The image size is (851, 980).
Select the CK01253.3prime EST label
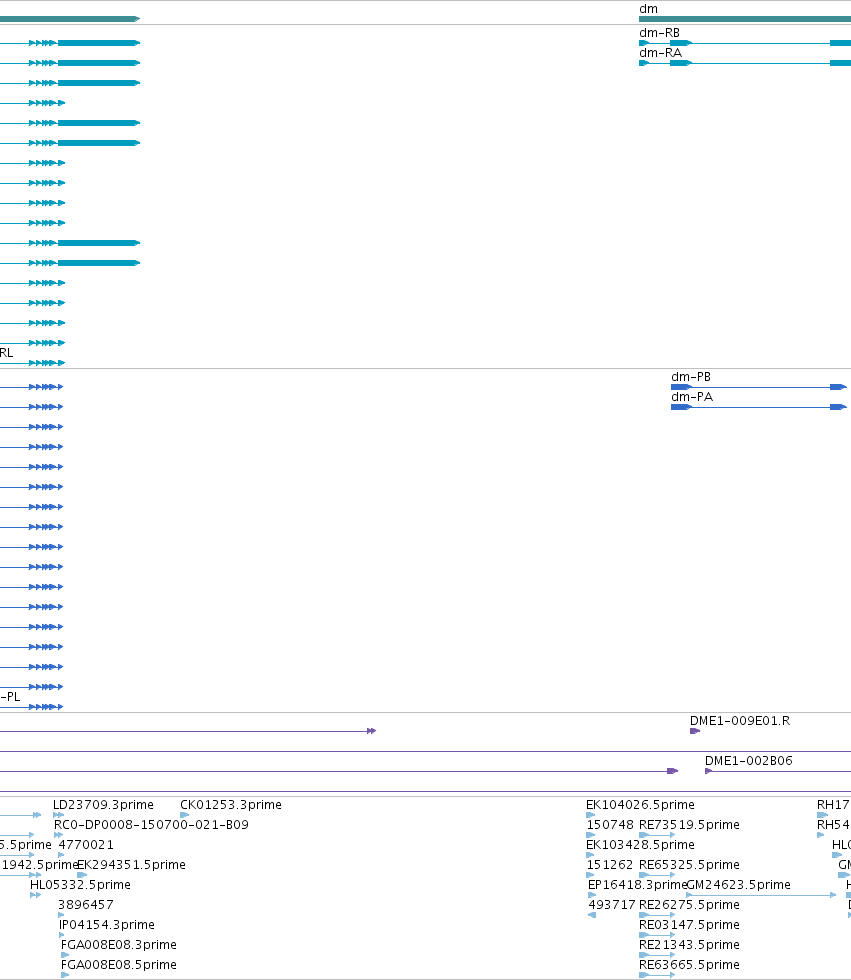[x=231, y=805]
